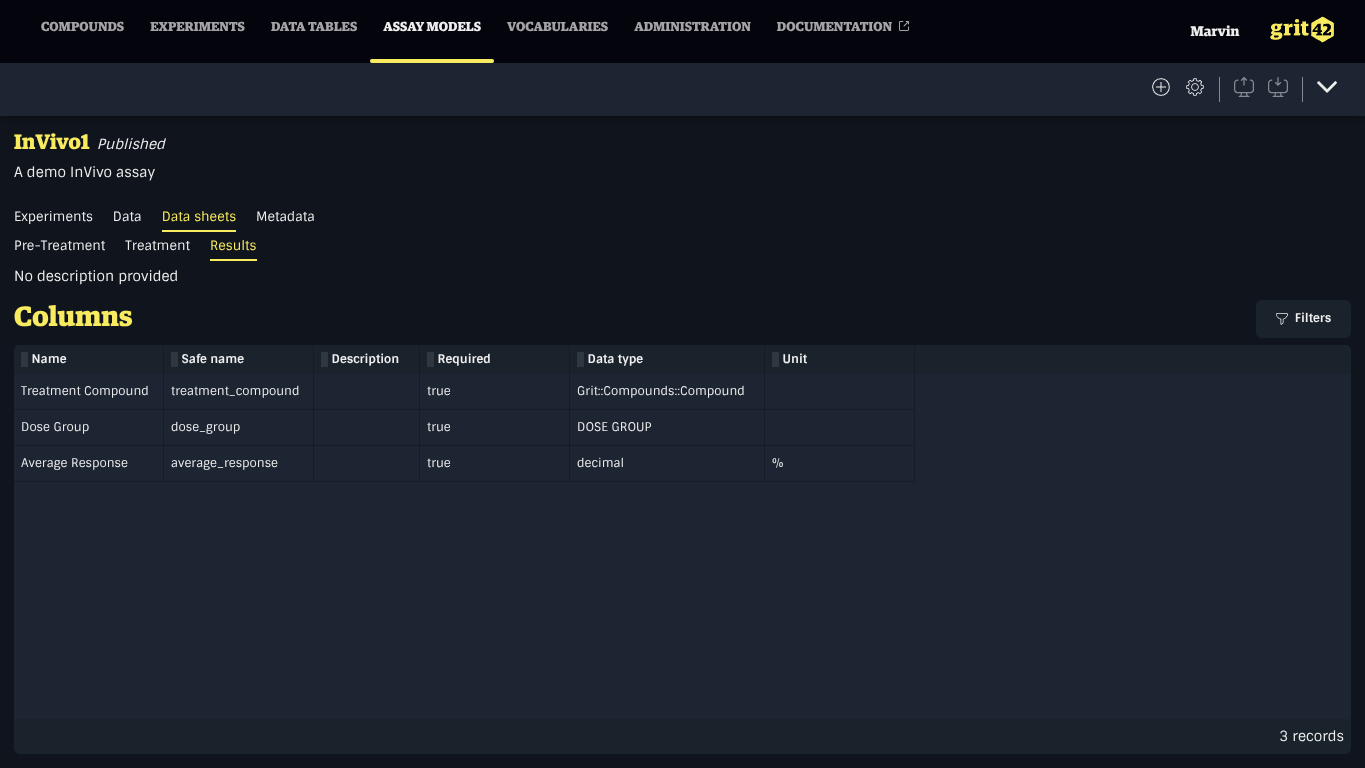Image resolution: width=1365 pixels, height=768 pixels.
Task: Open the Marvin user menu
Action: pyautogui.click(x=1214, y=31)
